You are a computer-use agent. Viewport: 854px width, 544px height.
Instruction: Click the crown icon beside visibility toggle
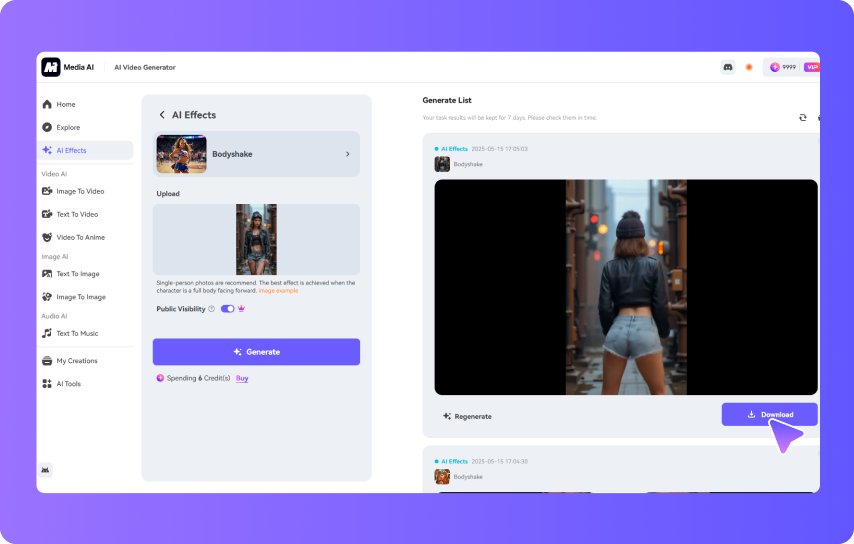(241, 309)
